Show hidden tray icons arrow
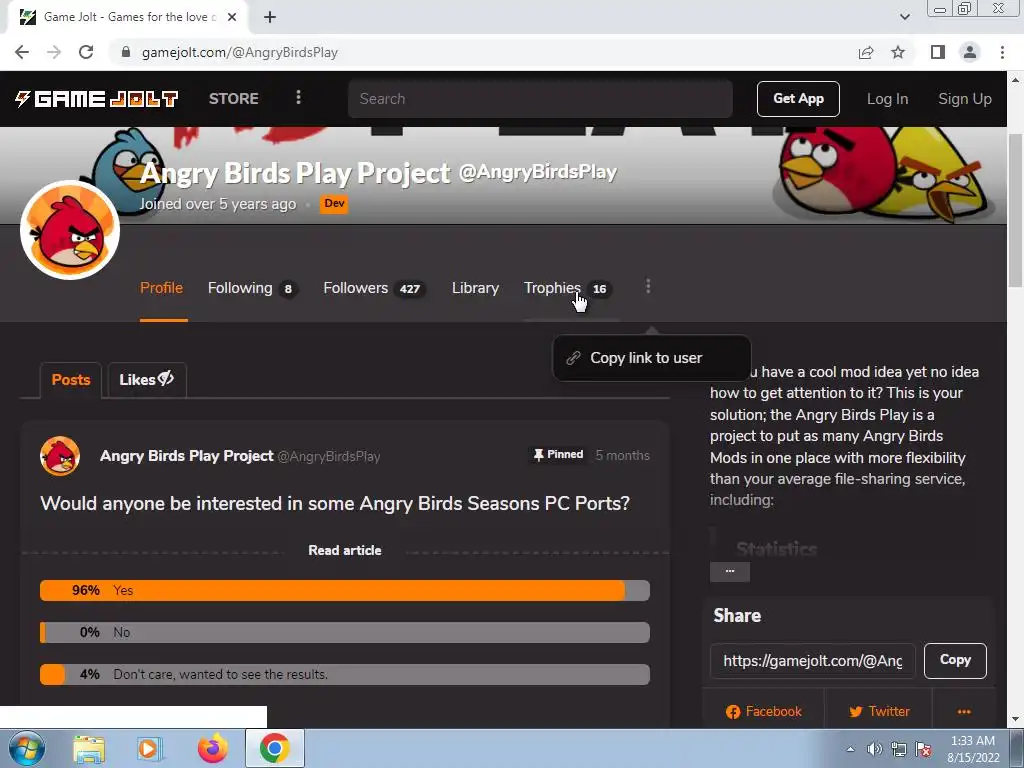This screenshot has width=1024, height=768. coord(850,749)
